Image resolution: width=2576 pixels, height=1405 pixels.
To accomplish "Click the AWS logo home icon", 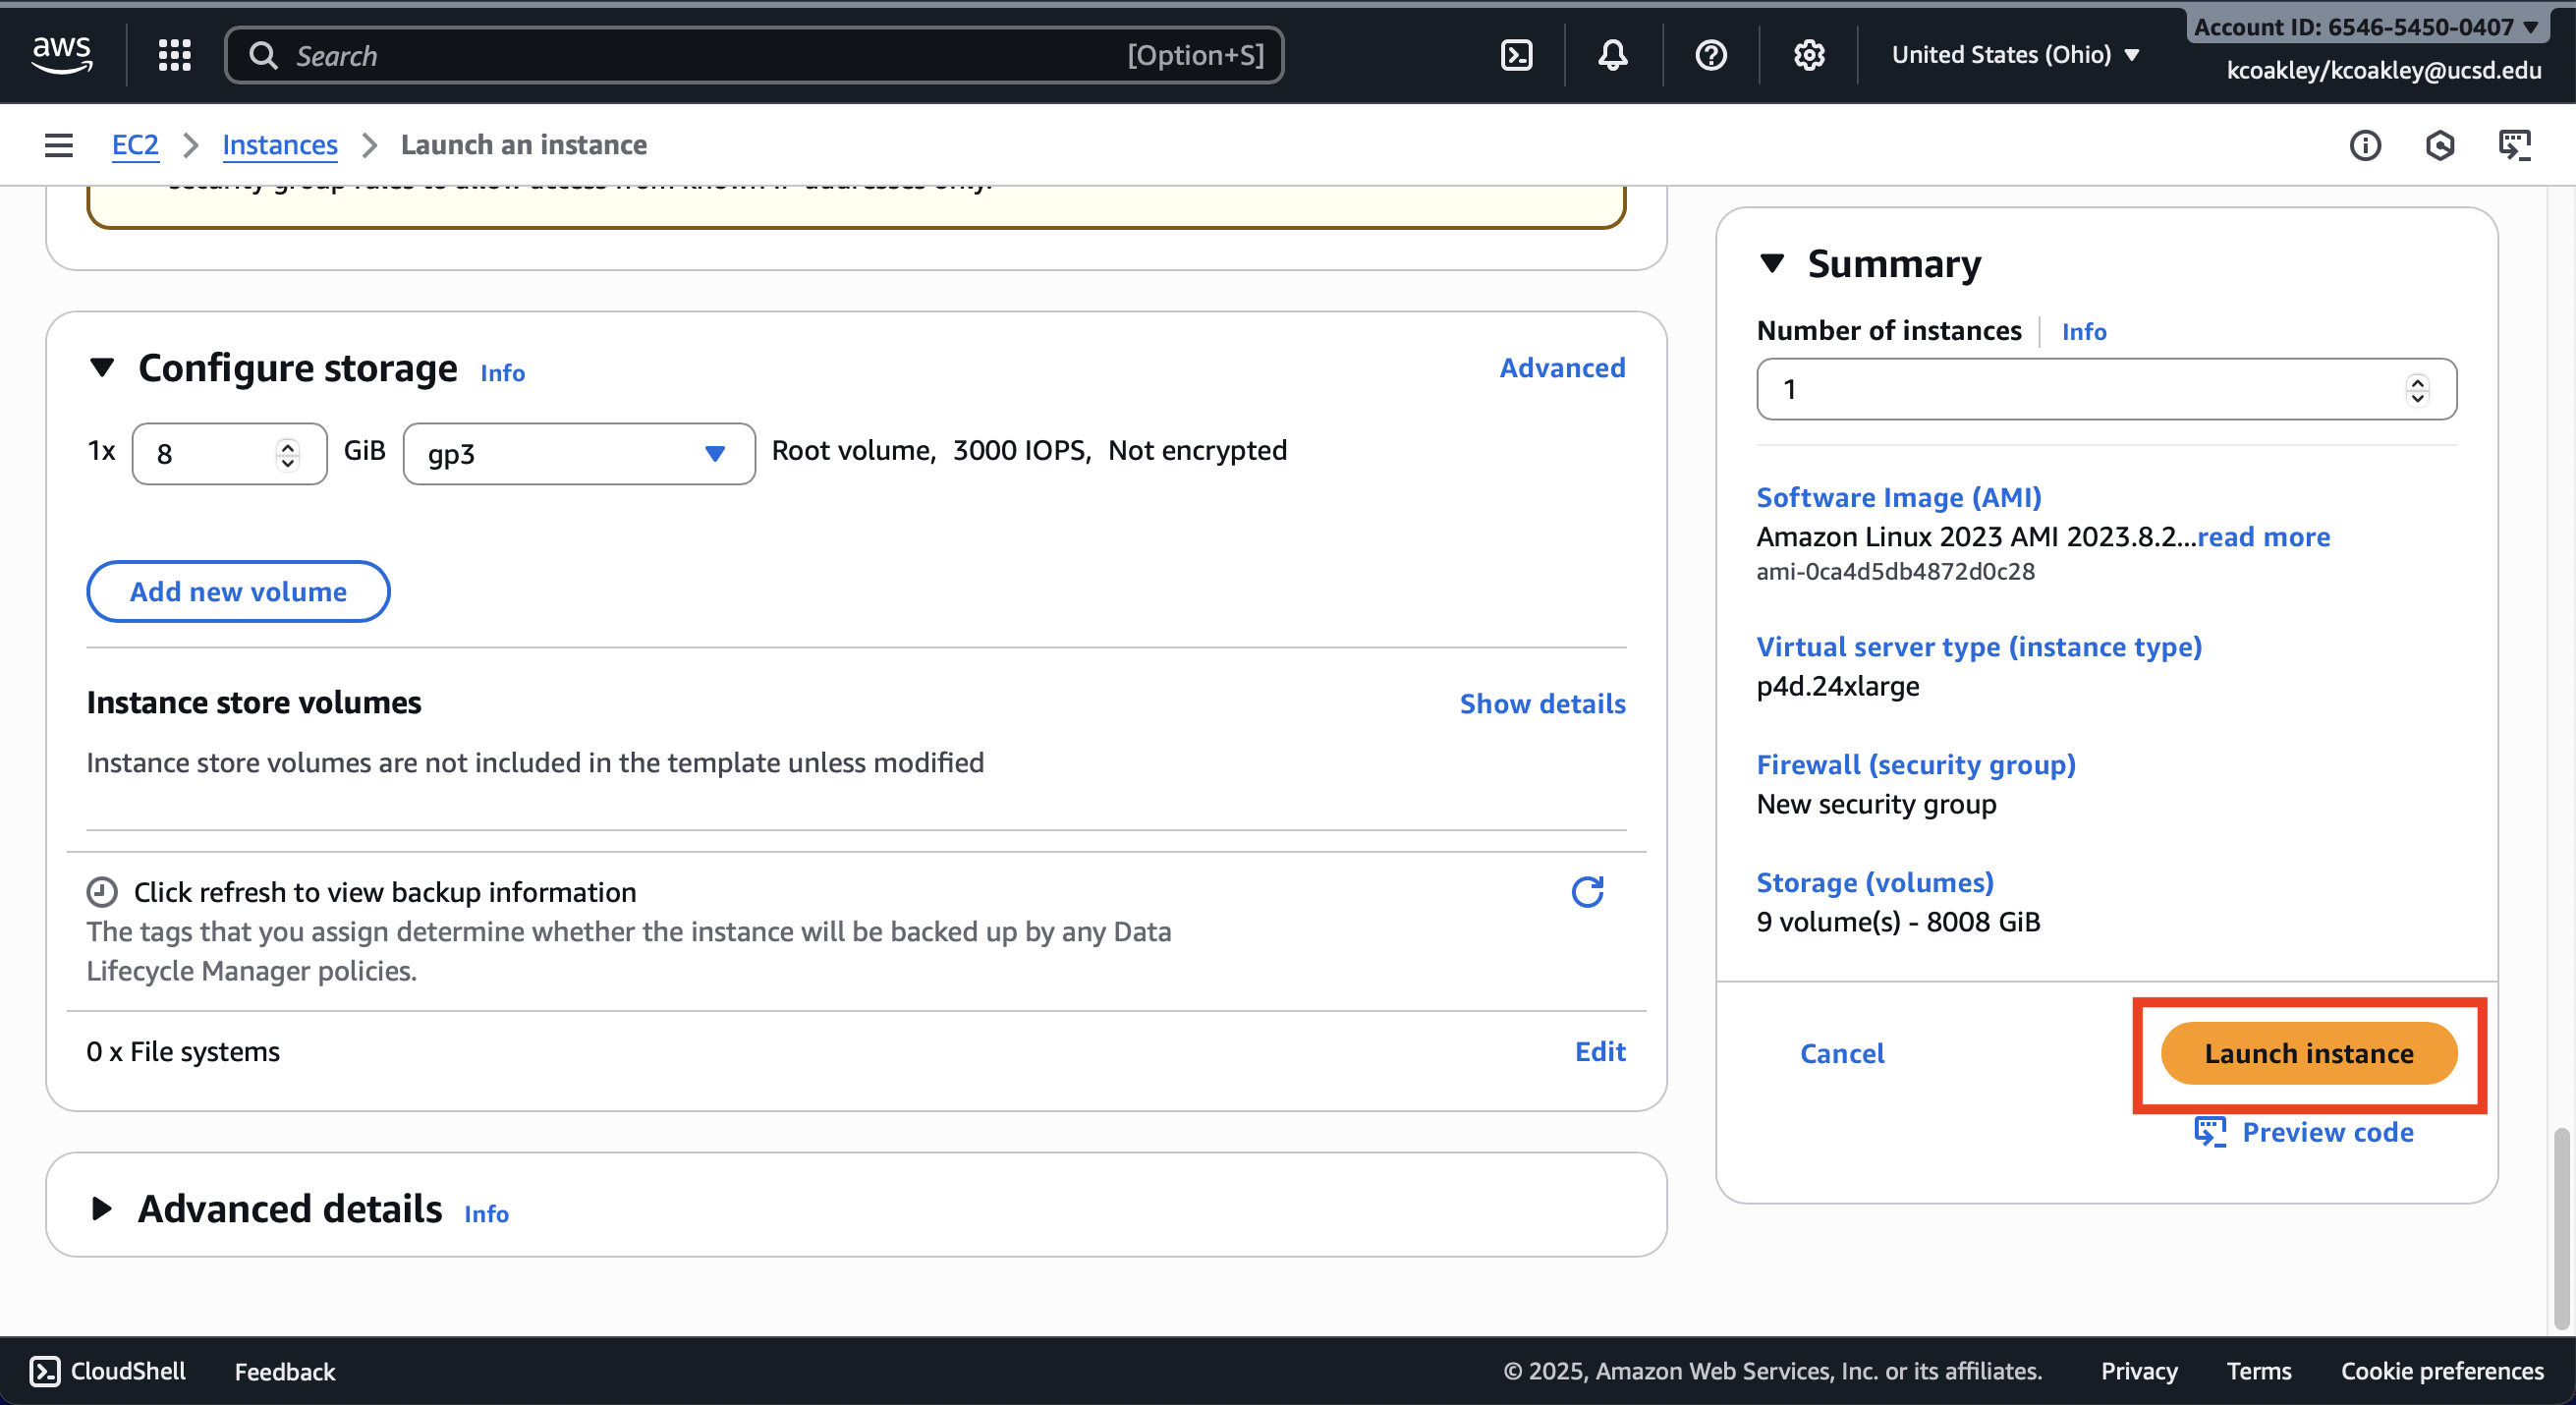I will 62,53.
